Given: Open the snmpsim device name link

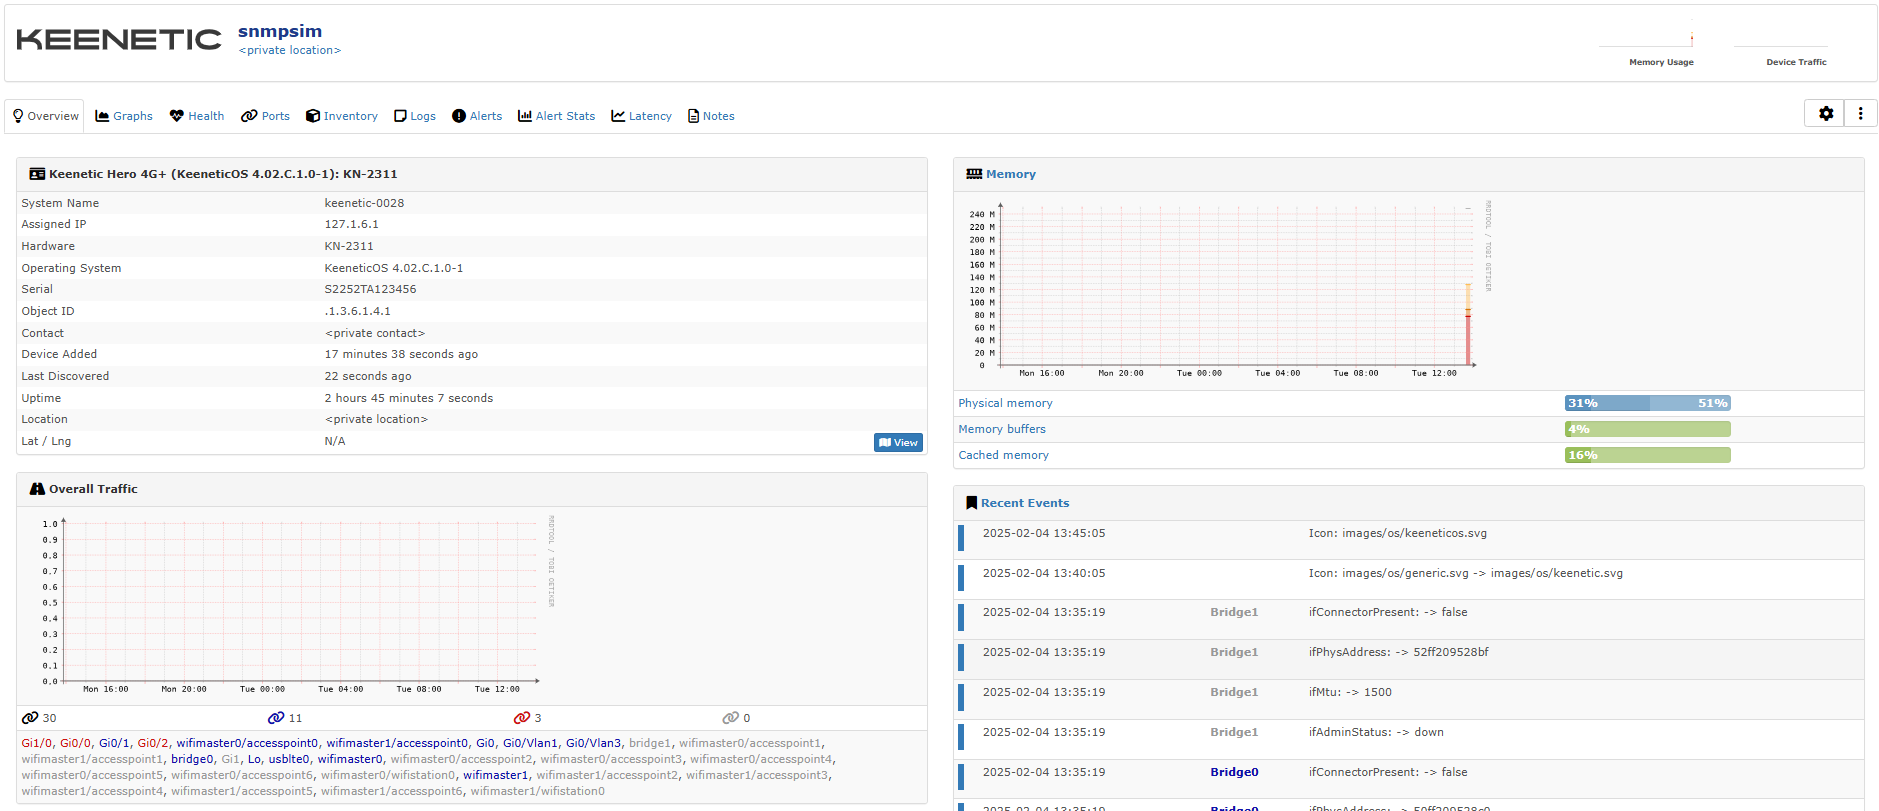Looking at the screenshot, I should click(x=280, y=31).
